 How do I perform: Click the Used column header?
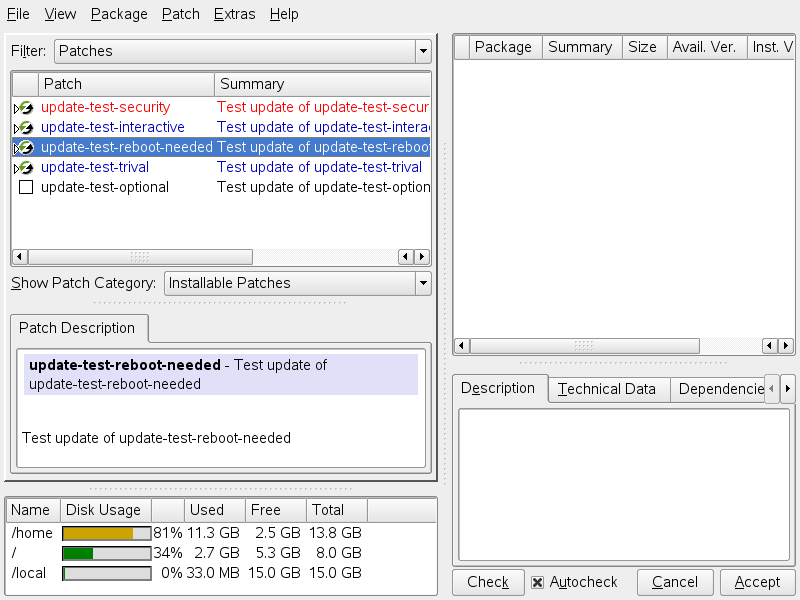pos(214,510)
